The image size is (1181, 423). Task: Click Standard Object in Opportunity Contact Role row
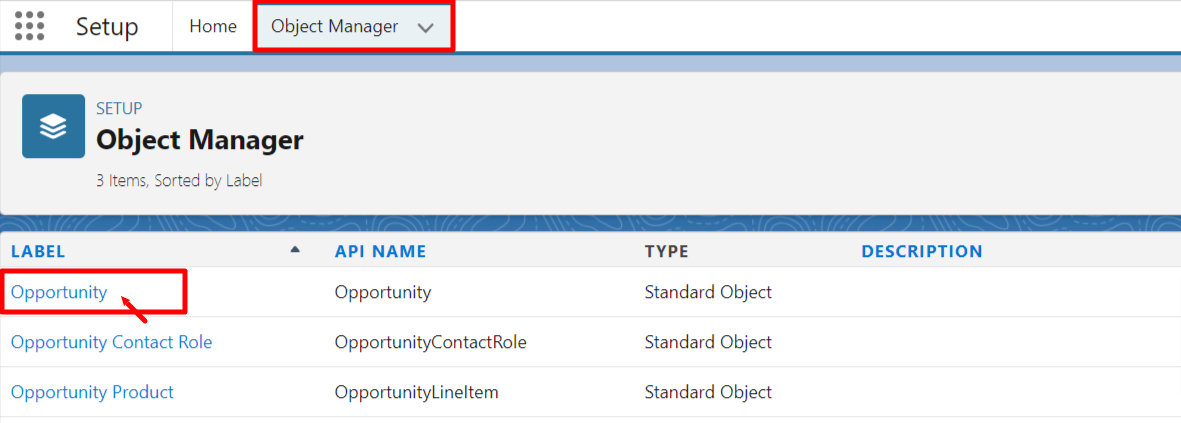(708, 342)
